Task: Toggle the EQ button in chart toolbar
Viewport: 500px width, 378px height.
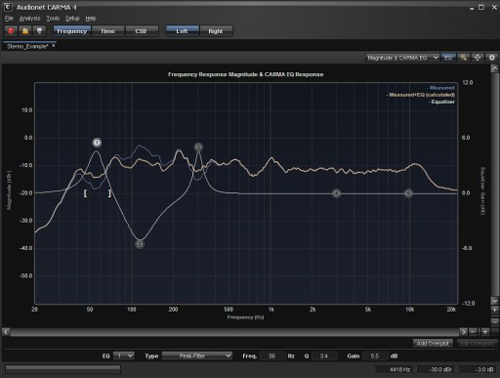Action: (448, 58)
